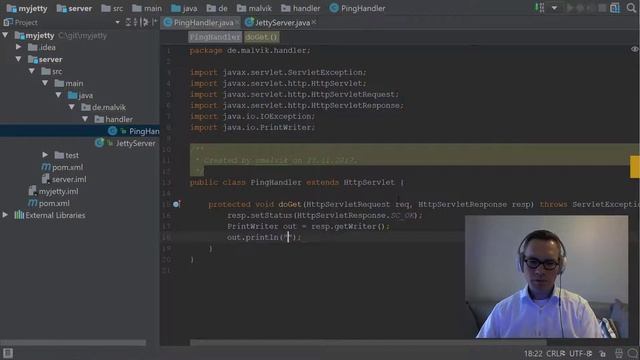Open the Project Structure icon
Viewport: 640px width, 360px height.
tap(615, 8)
